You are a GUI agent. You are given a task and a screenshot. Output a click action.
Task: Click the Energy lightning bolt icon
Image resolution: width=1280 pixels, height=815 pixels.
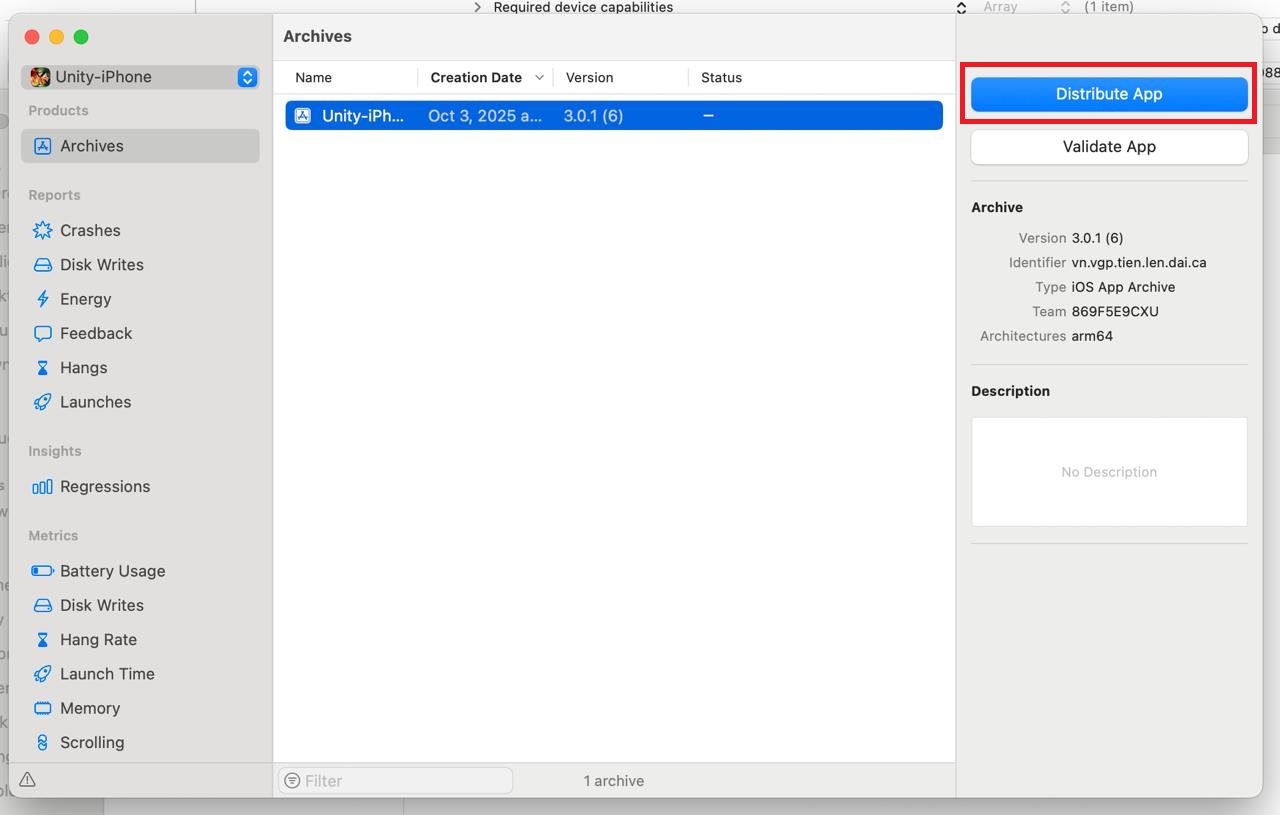[x=42, y=299]
